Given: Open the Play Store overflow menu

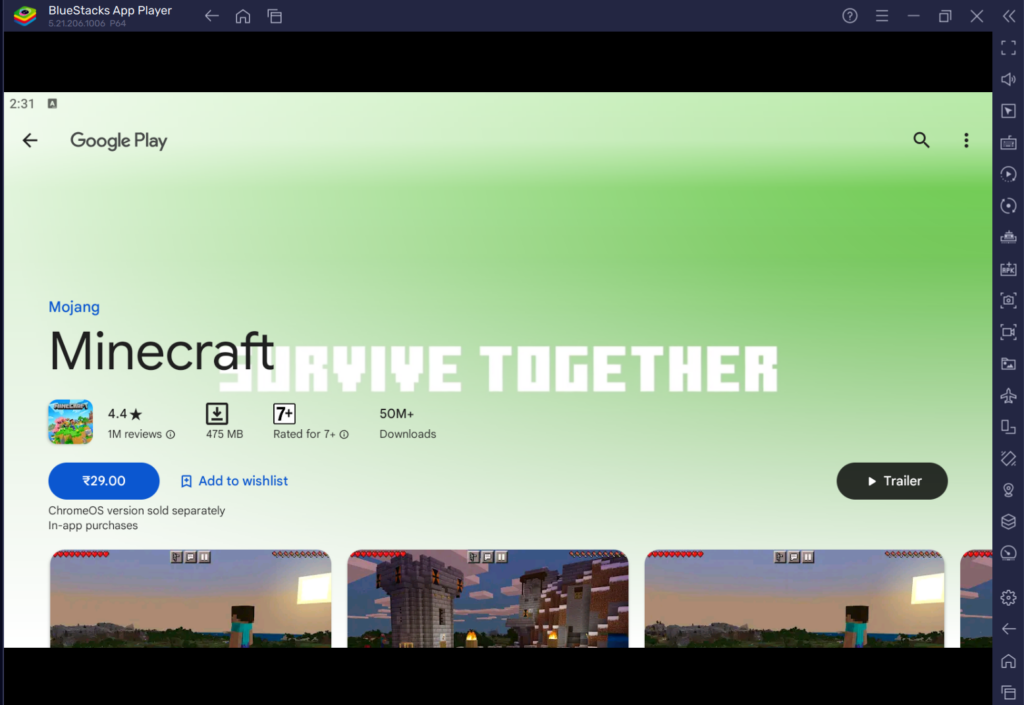Looking at the screenshot, I should 966,140.
